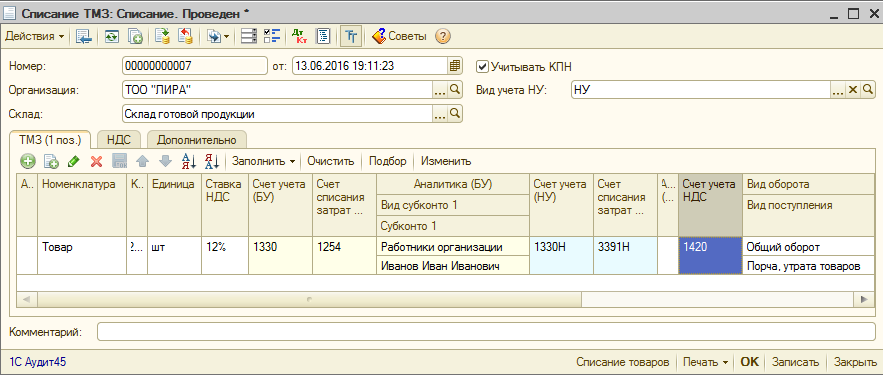
Task: Sort ascending А-Я icon
Action: click(189, 162)
